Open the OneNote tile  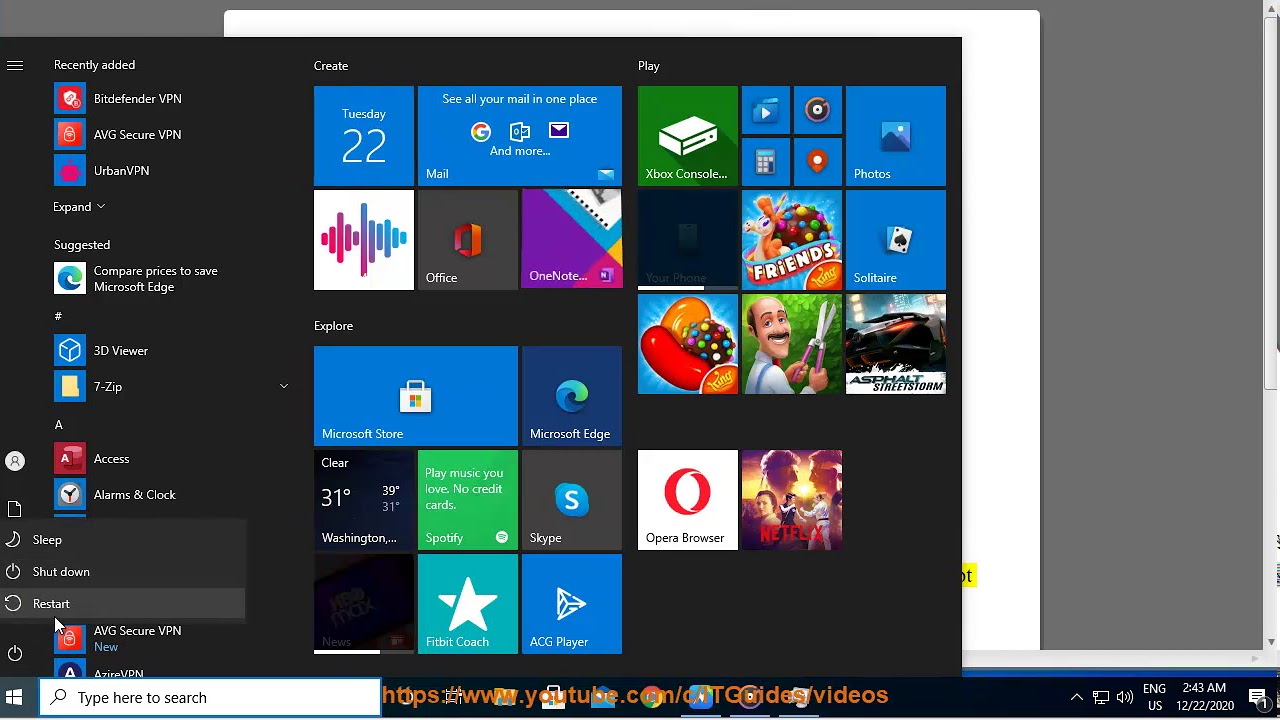[x=572, y=240]
